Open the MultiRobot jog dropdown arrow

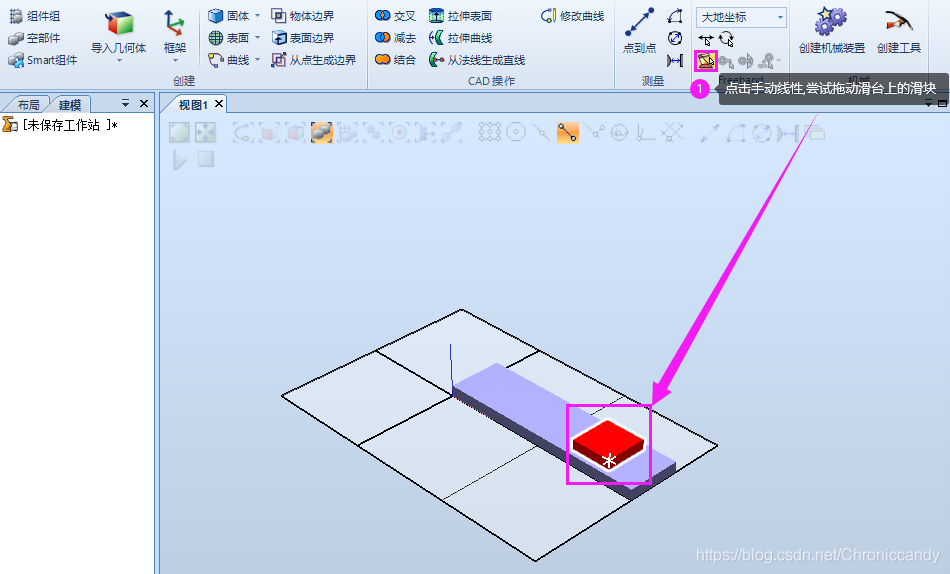click(x=779, y=61)
